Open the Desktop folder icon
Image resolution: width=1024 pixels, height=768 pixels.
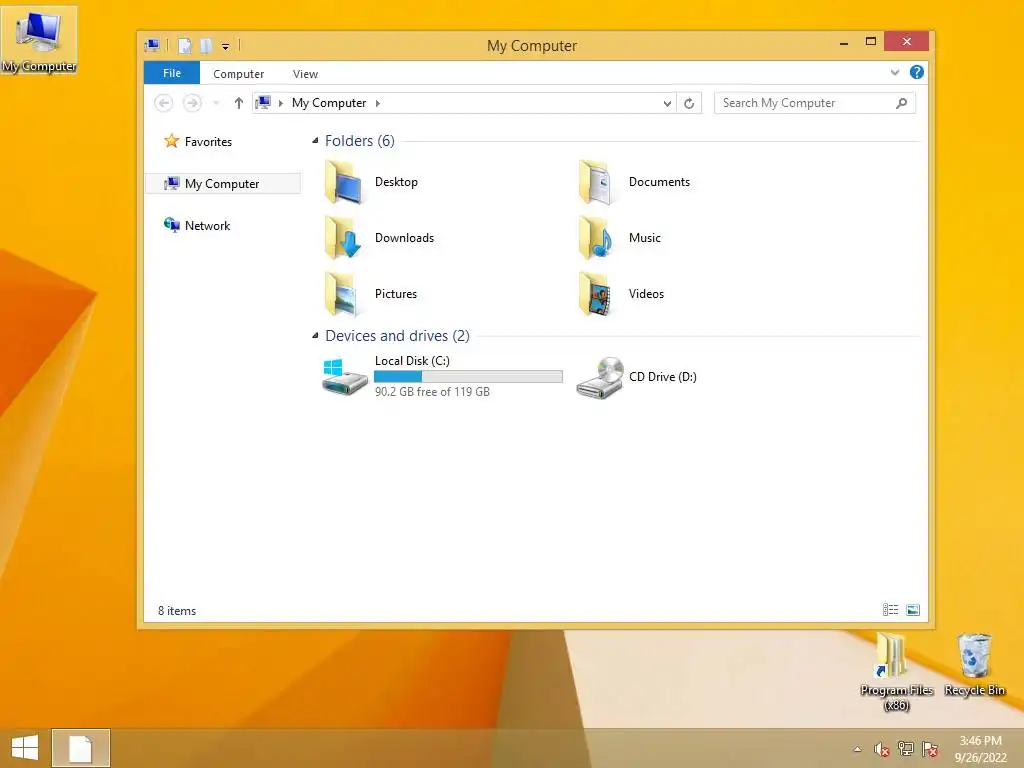click(x=343, y=182)
